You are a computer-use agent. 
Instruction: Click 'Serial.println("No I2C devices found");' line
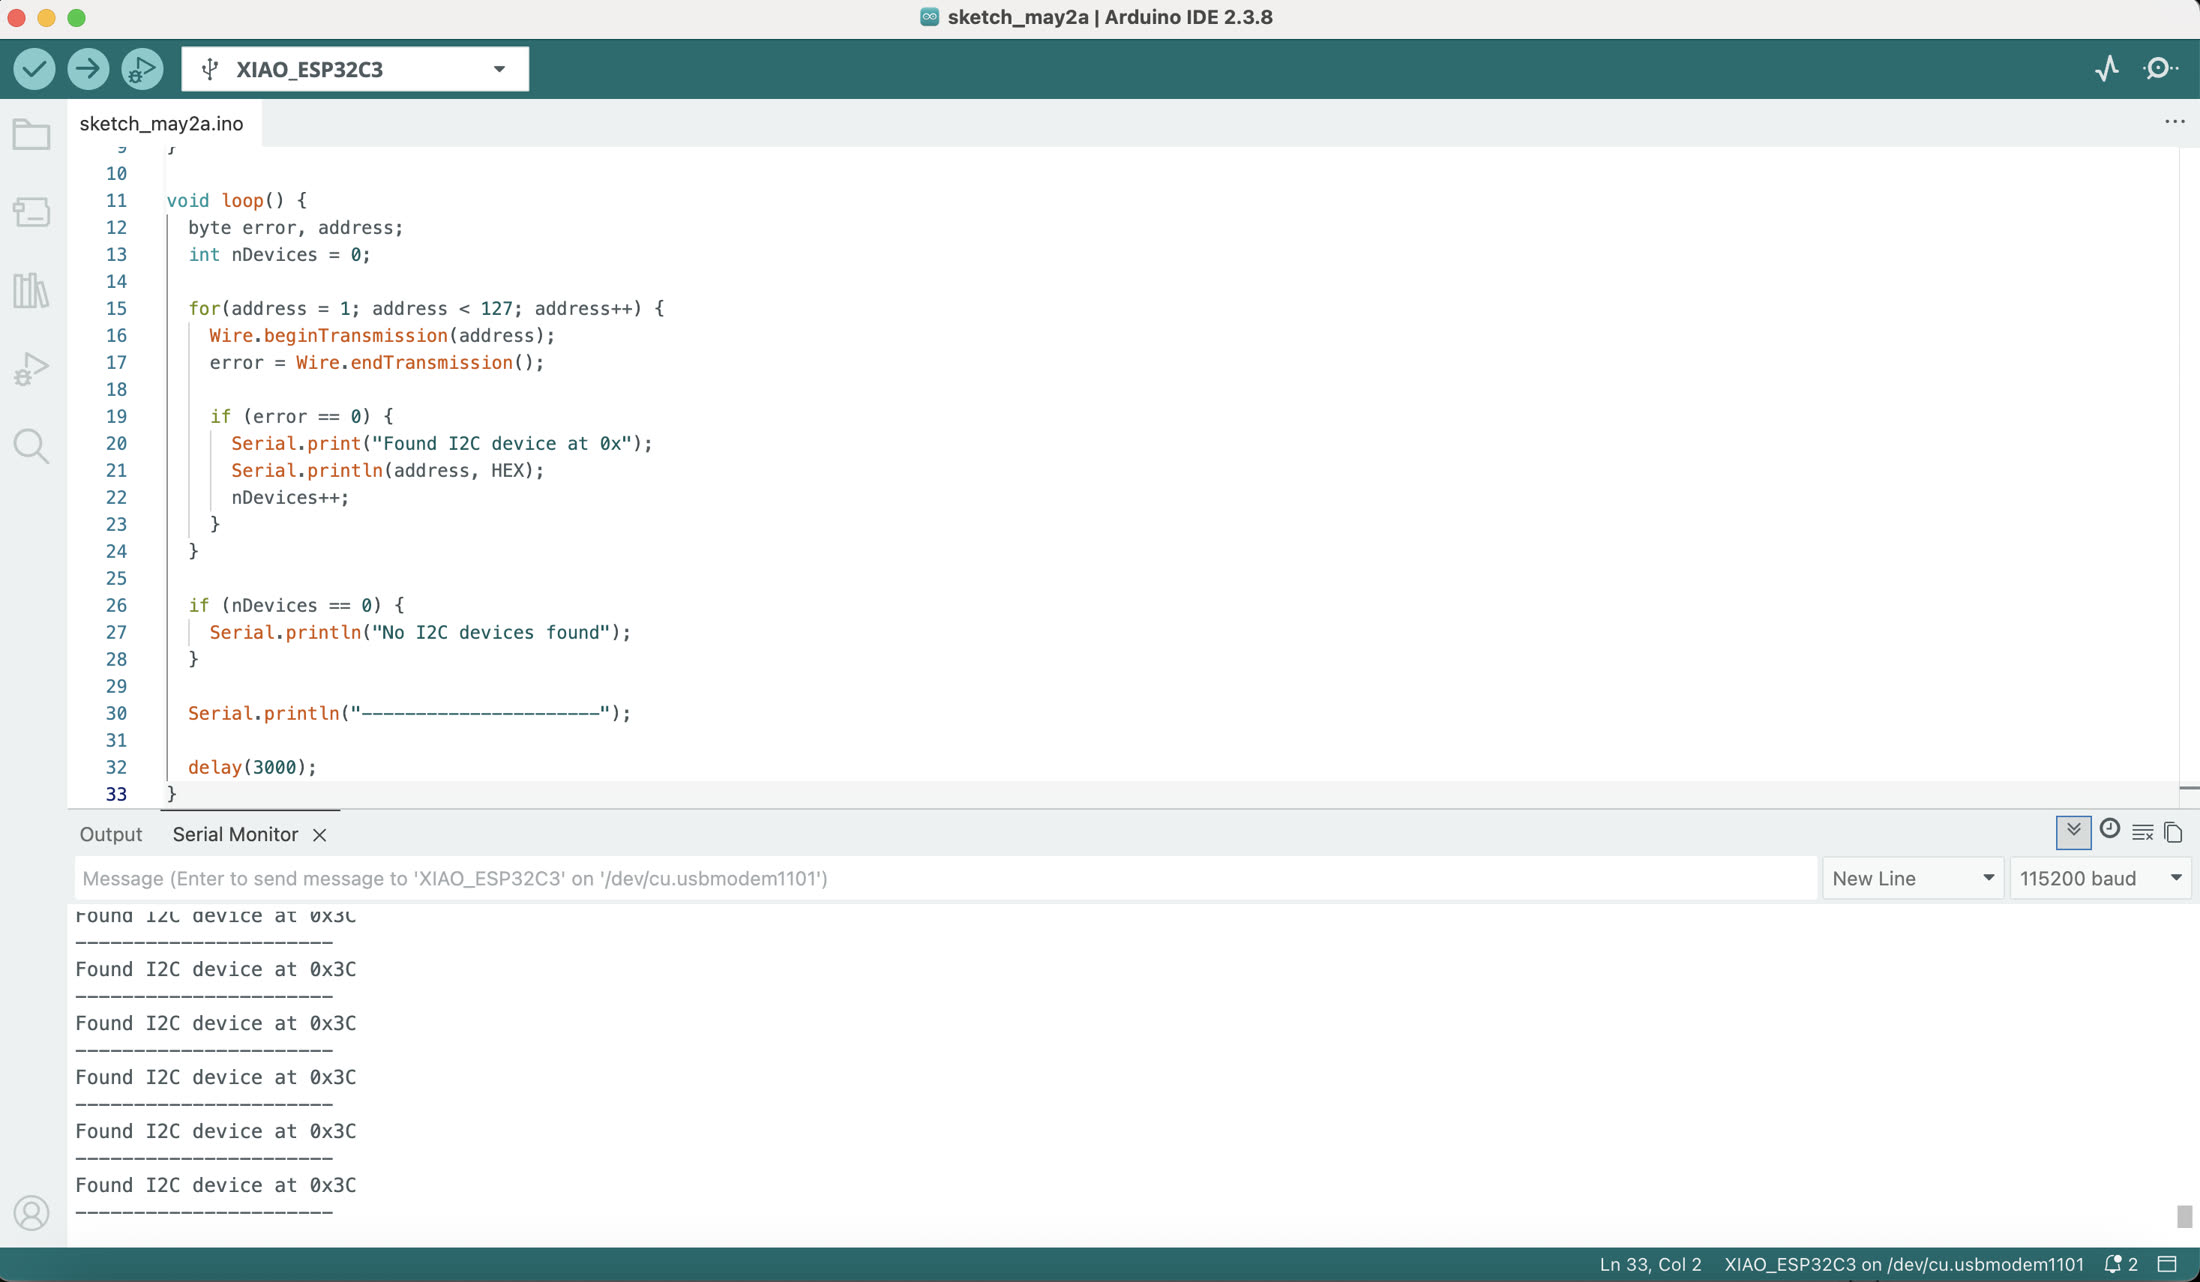tap(420, 632)
